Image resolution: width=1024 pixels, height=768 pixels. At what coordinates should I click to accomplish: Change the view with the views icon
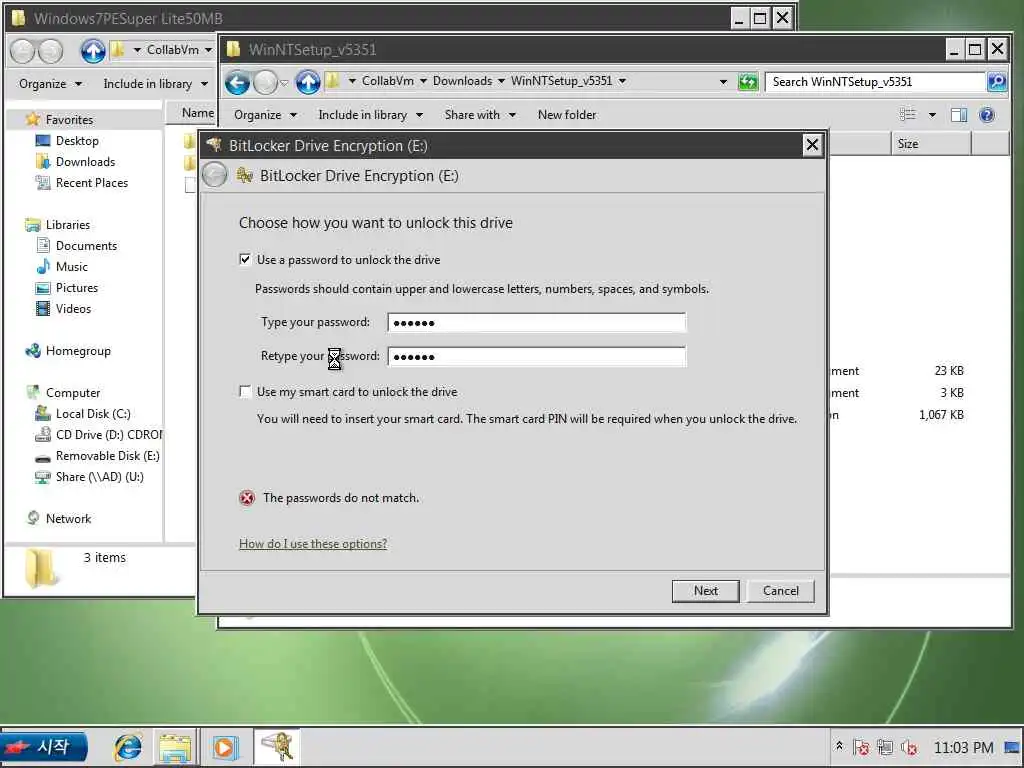[908, 115]
